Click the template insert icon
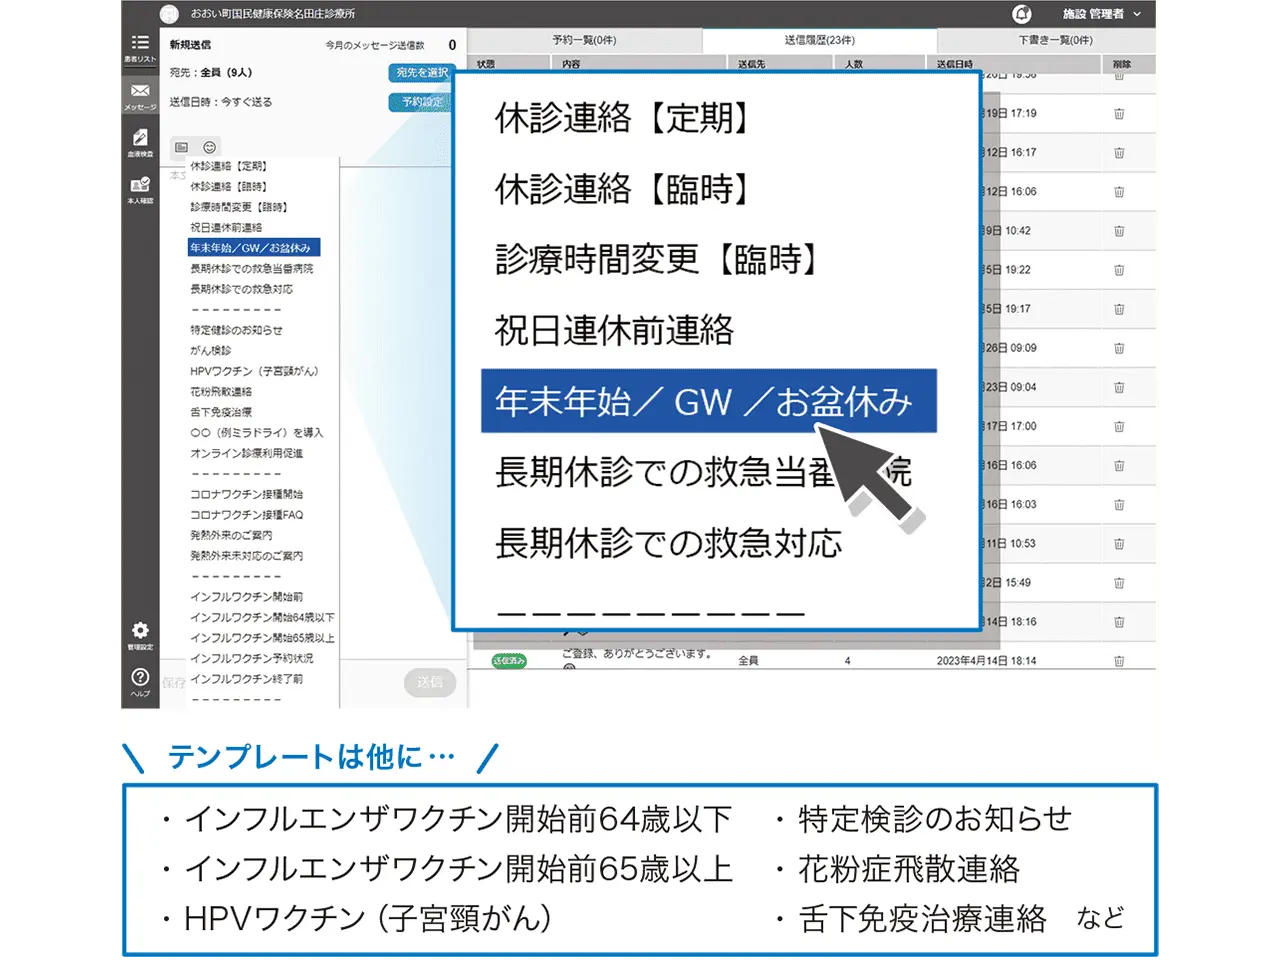The image size is (1280, 960). [x=182, y=147]
